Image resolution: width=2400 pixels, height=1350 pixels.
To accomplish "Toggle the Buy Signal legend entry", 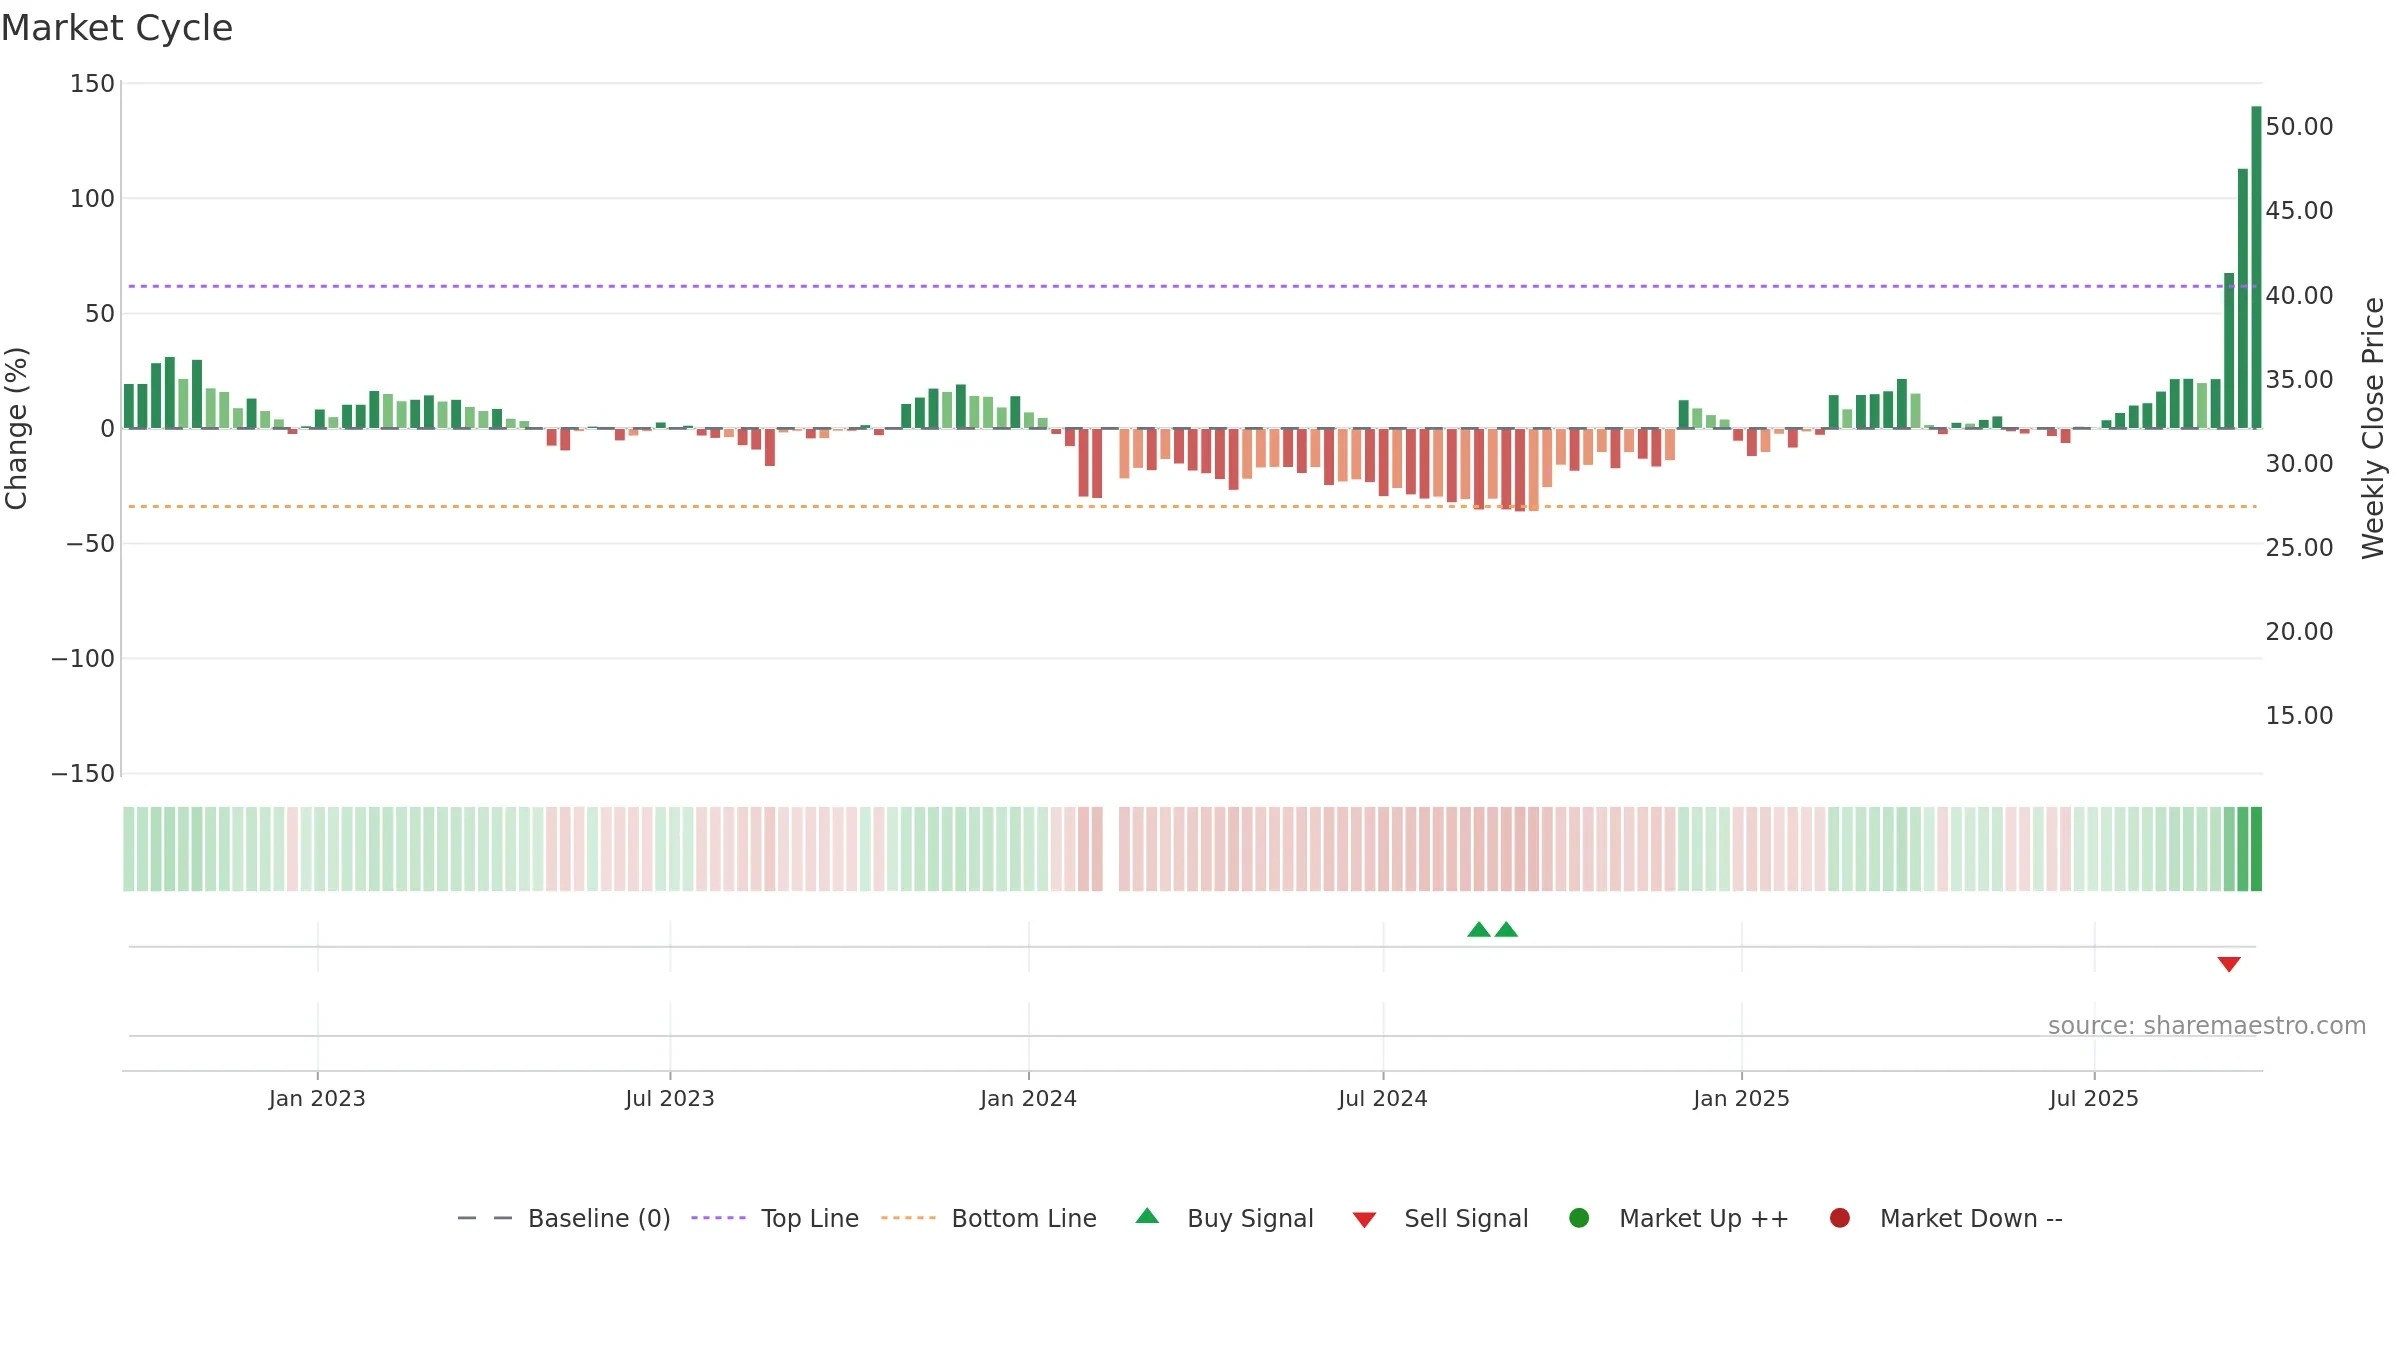I will 1225,1218.
